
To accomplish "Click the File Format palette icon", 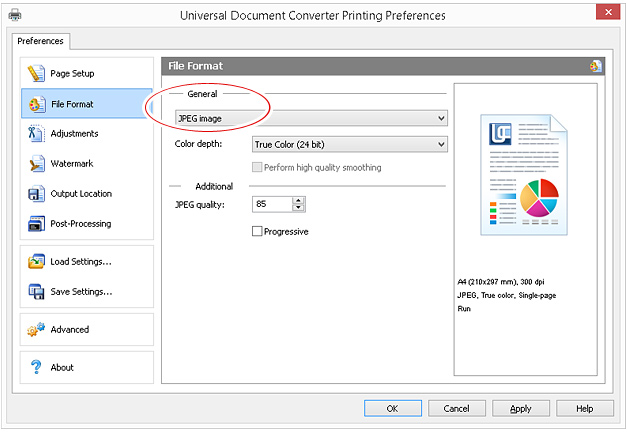I will point(36,104).
